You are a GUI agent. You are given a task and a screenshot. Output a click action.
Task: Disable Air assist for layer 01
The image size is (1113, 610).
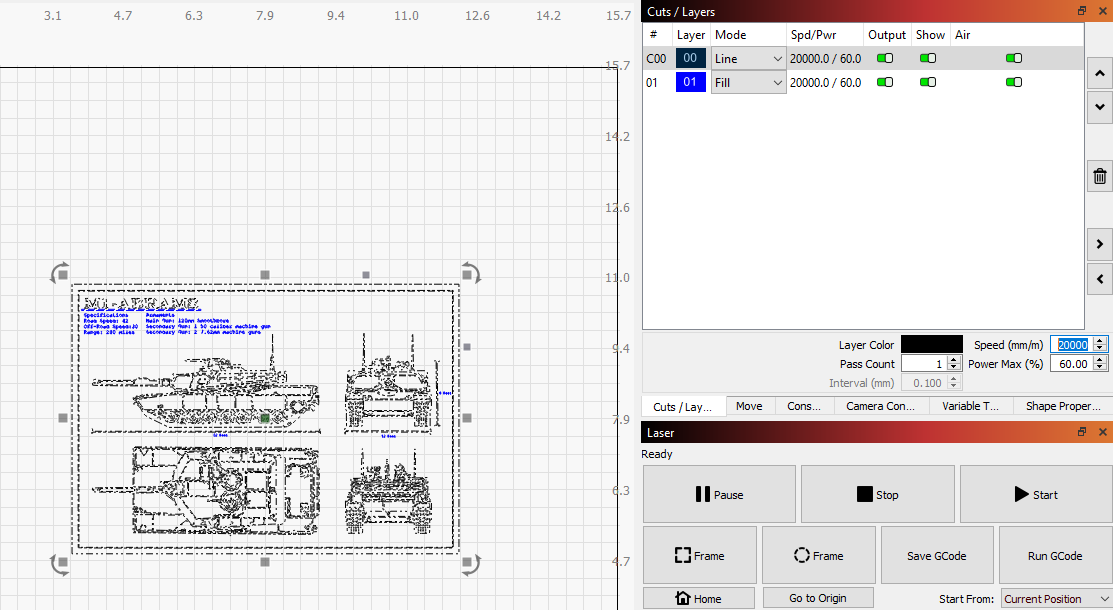pyautogui.click(x=1014, y=83)
